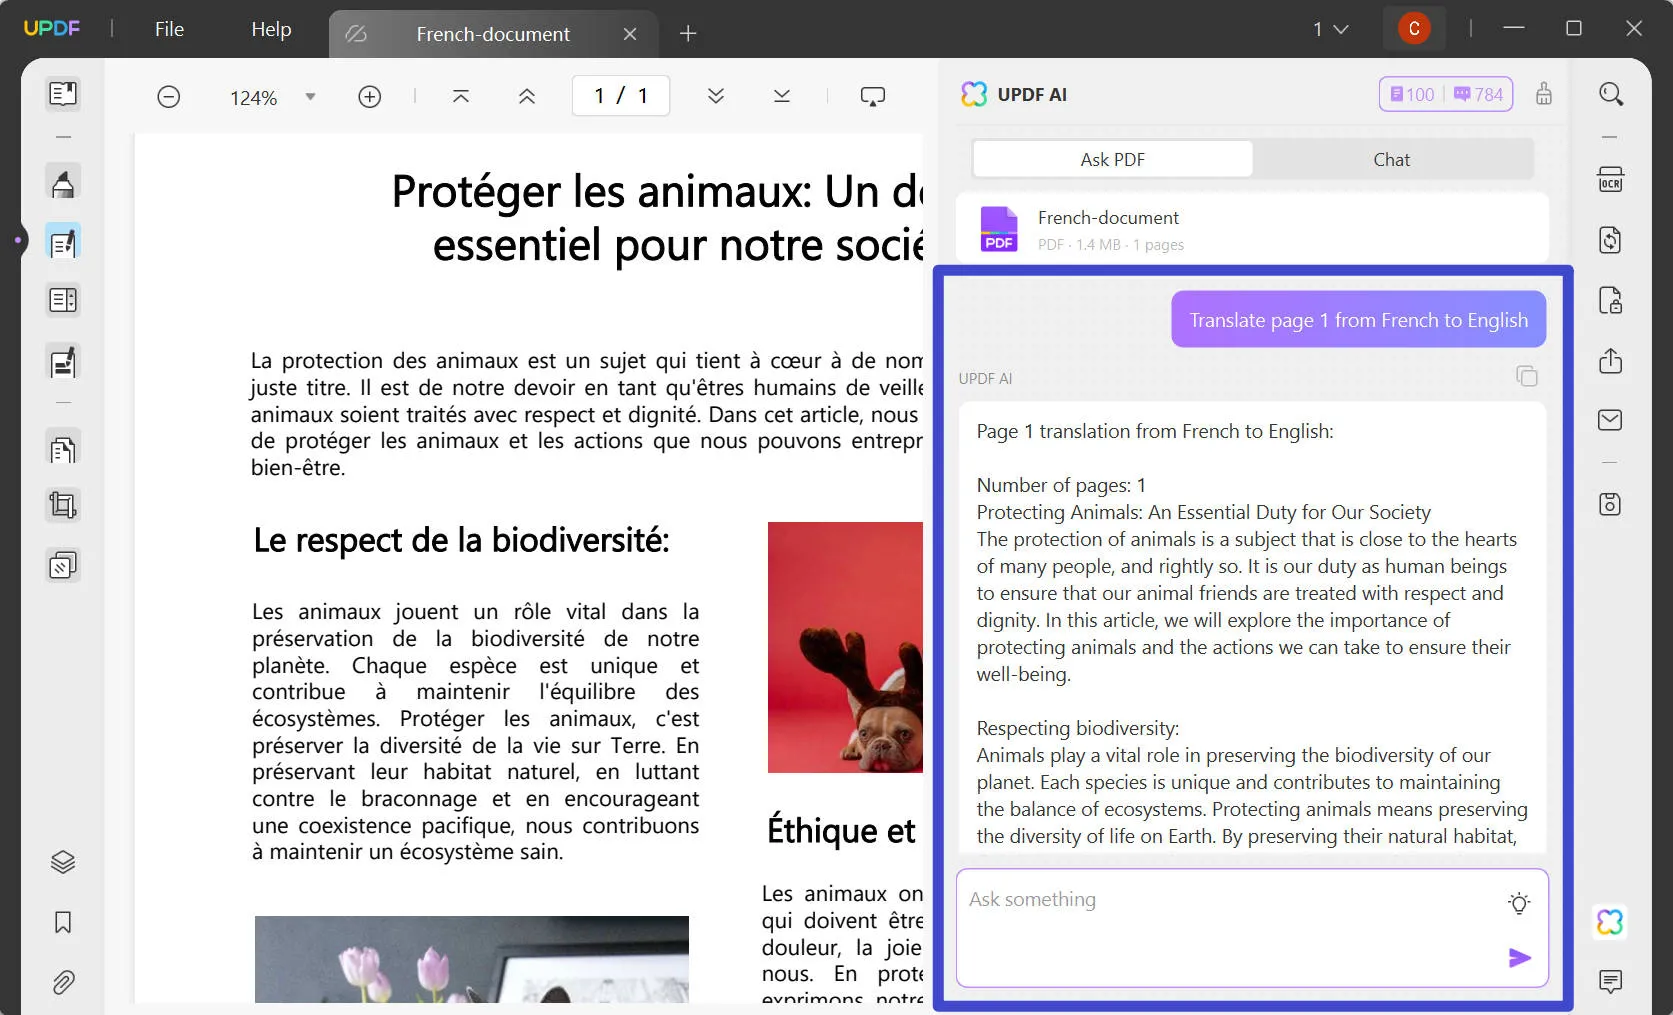This screenshot has width=1673, height=1015.
Task: Click the line Number of pages: 1
Action: pyautogui.click(x=1061, y=485)
